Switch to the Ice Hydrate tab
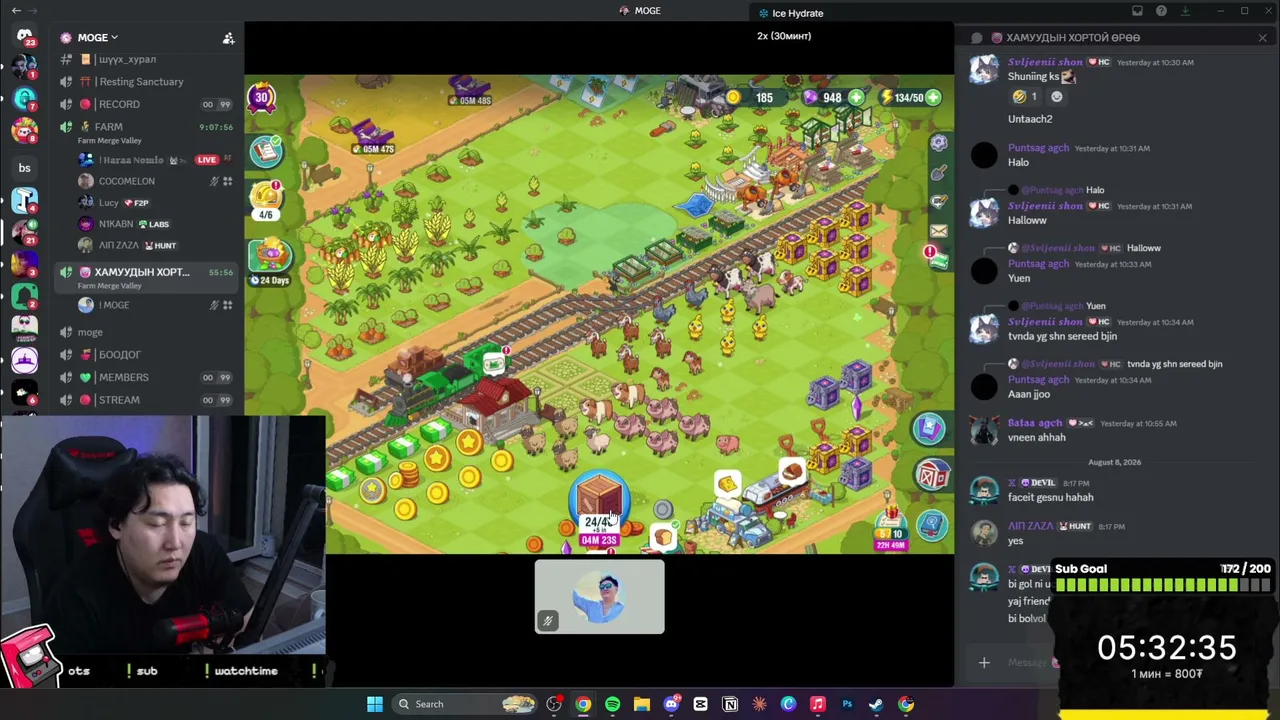This screenshot has height=720, width=1280. point(791,13)
